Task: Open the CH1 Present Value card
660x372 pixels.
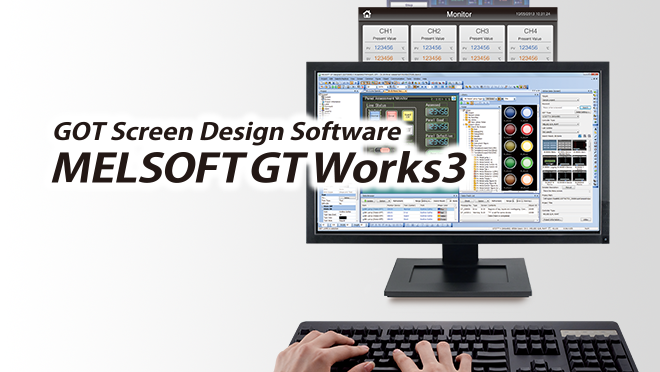Action: [x=386, y=43]
